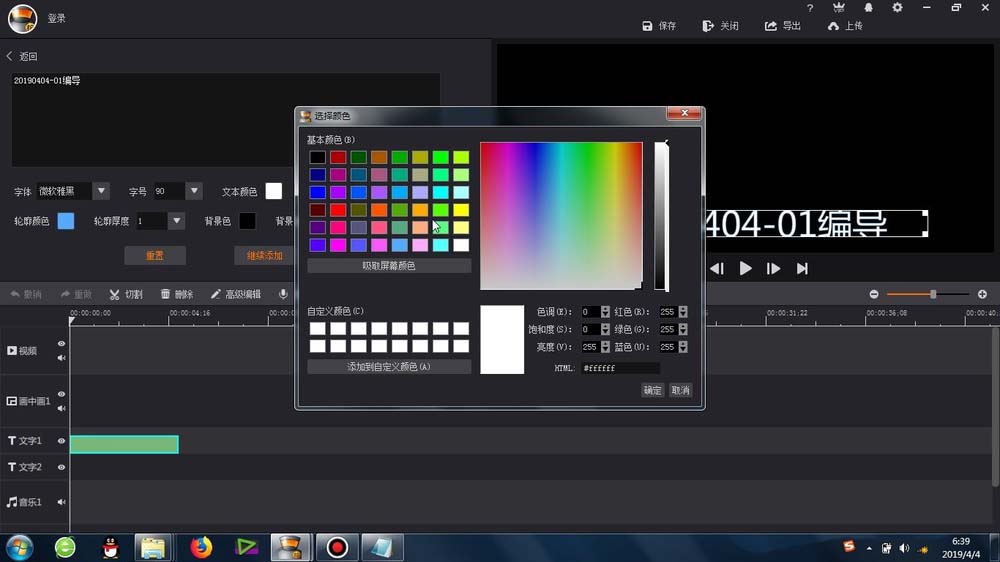Select the black basic color swatch
The width and height of the screenshot is (1000, 562).
(x=318, y=157)
